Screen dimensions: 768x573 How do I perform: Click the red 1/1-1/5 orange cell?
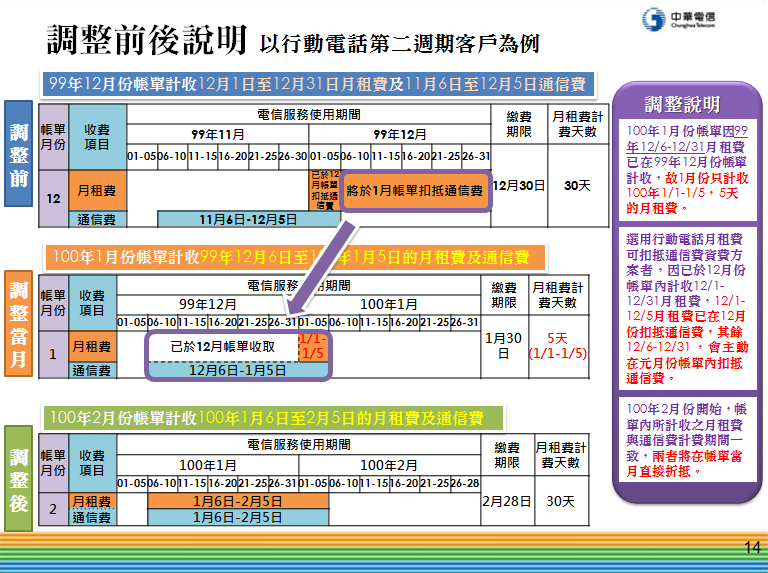[313, 347]
